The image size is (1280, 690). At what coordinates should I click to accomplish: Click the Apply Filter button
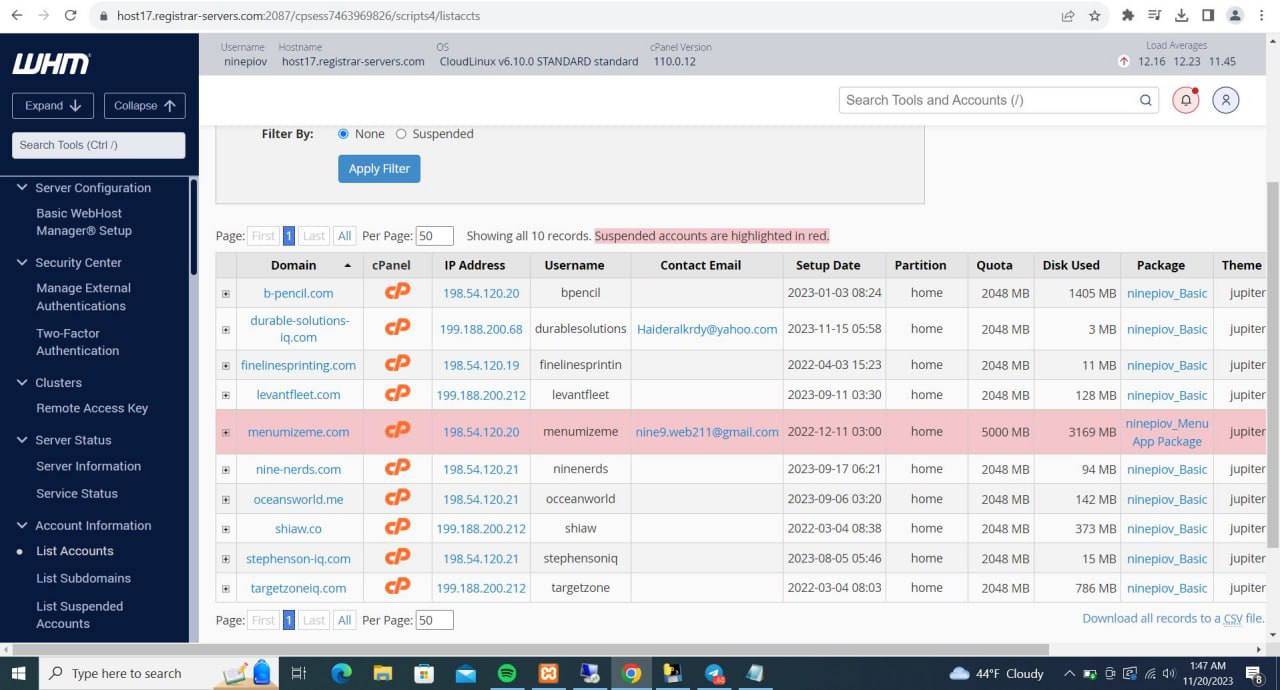pos(379,168)
